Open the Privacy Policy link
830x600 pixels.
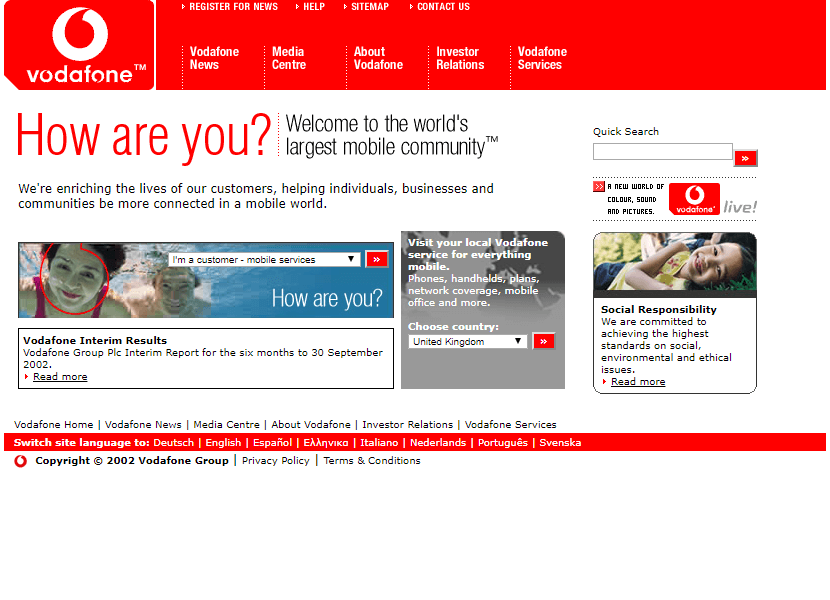[x=276, y=461]
